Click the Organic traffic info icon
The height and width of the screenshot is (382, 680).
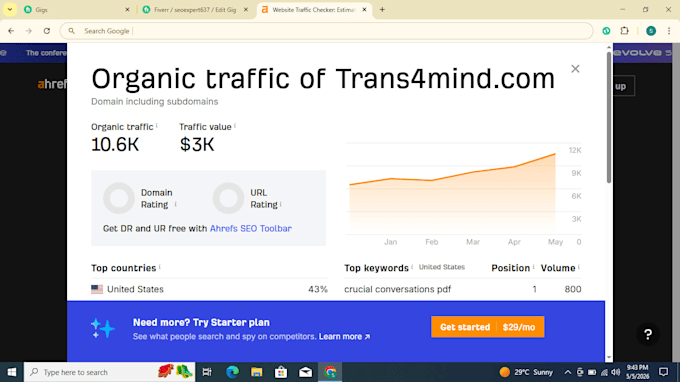157,126
